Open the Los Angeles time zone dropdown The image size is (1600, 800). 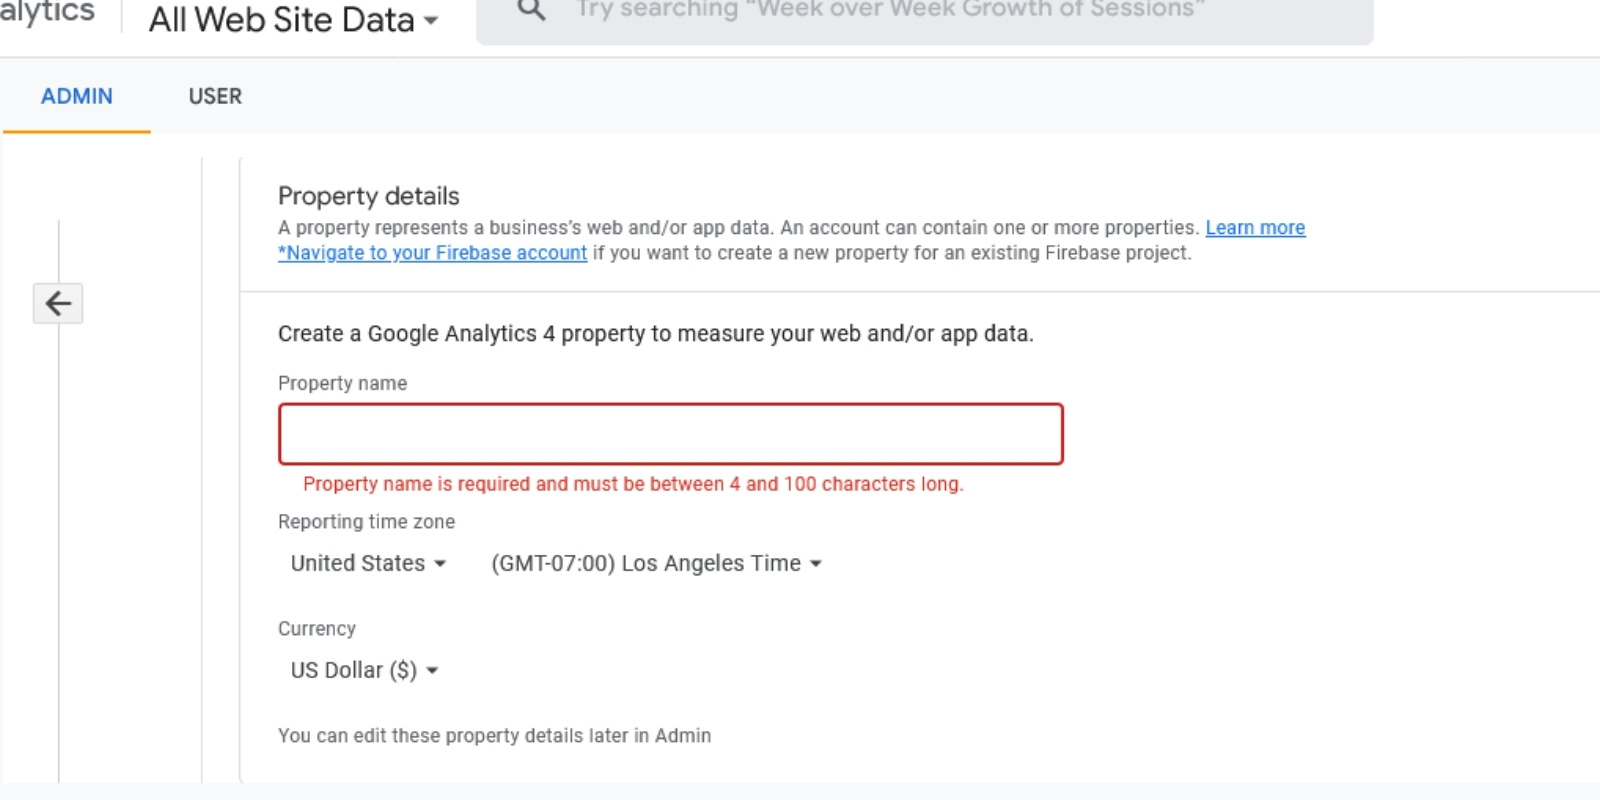(650, 563)
